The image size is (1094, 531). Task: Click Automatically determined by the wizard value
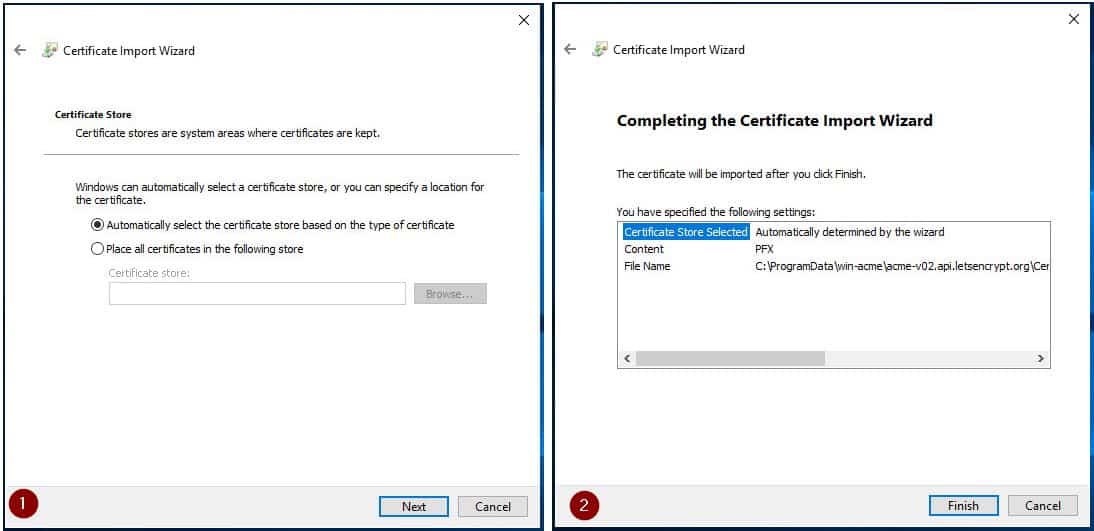click(850, 232)
